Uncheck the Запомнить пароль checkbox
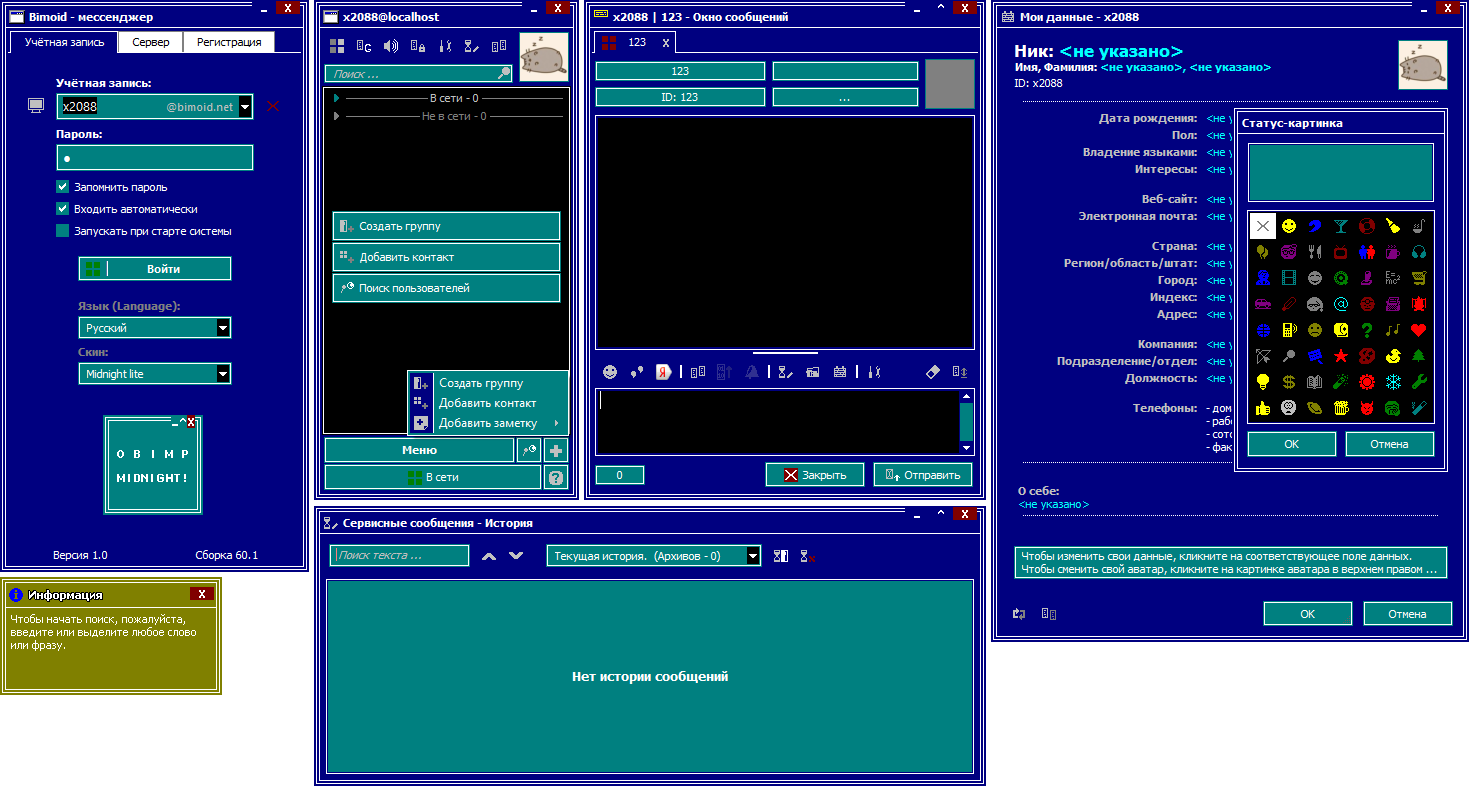 [63, 187]
